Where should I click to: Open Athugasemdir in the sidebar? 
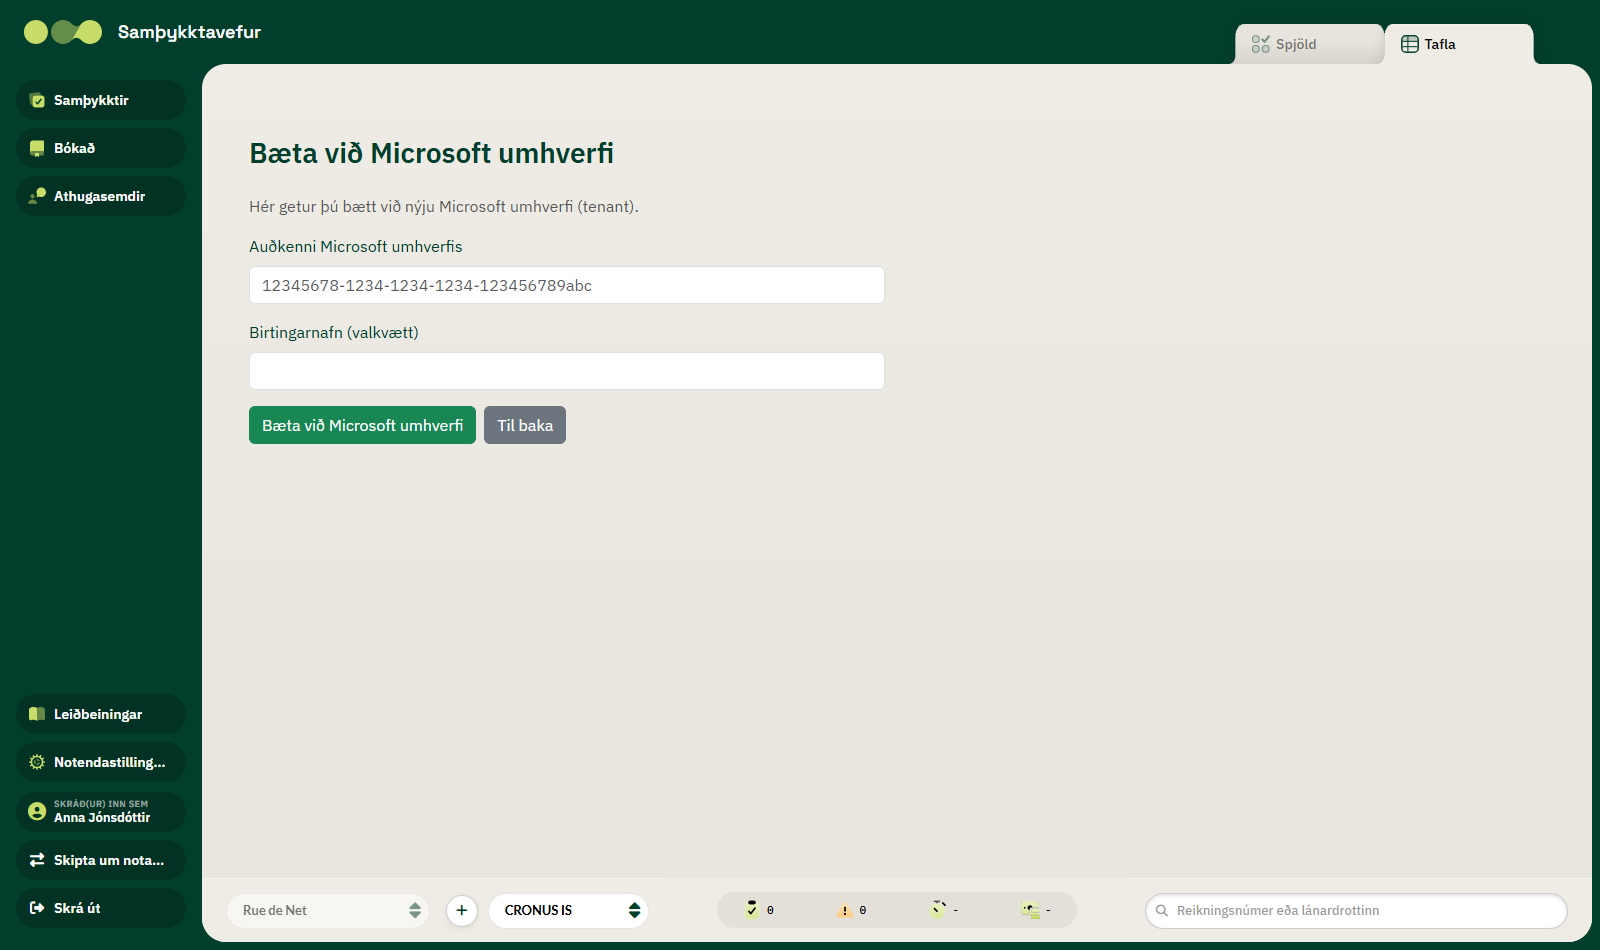(101, 196)
